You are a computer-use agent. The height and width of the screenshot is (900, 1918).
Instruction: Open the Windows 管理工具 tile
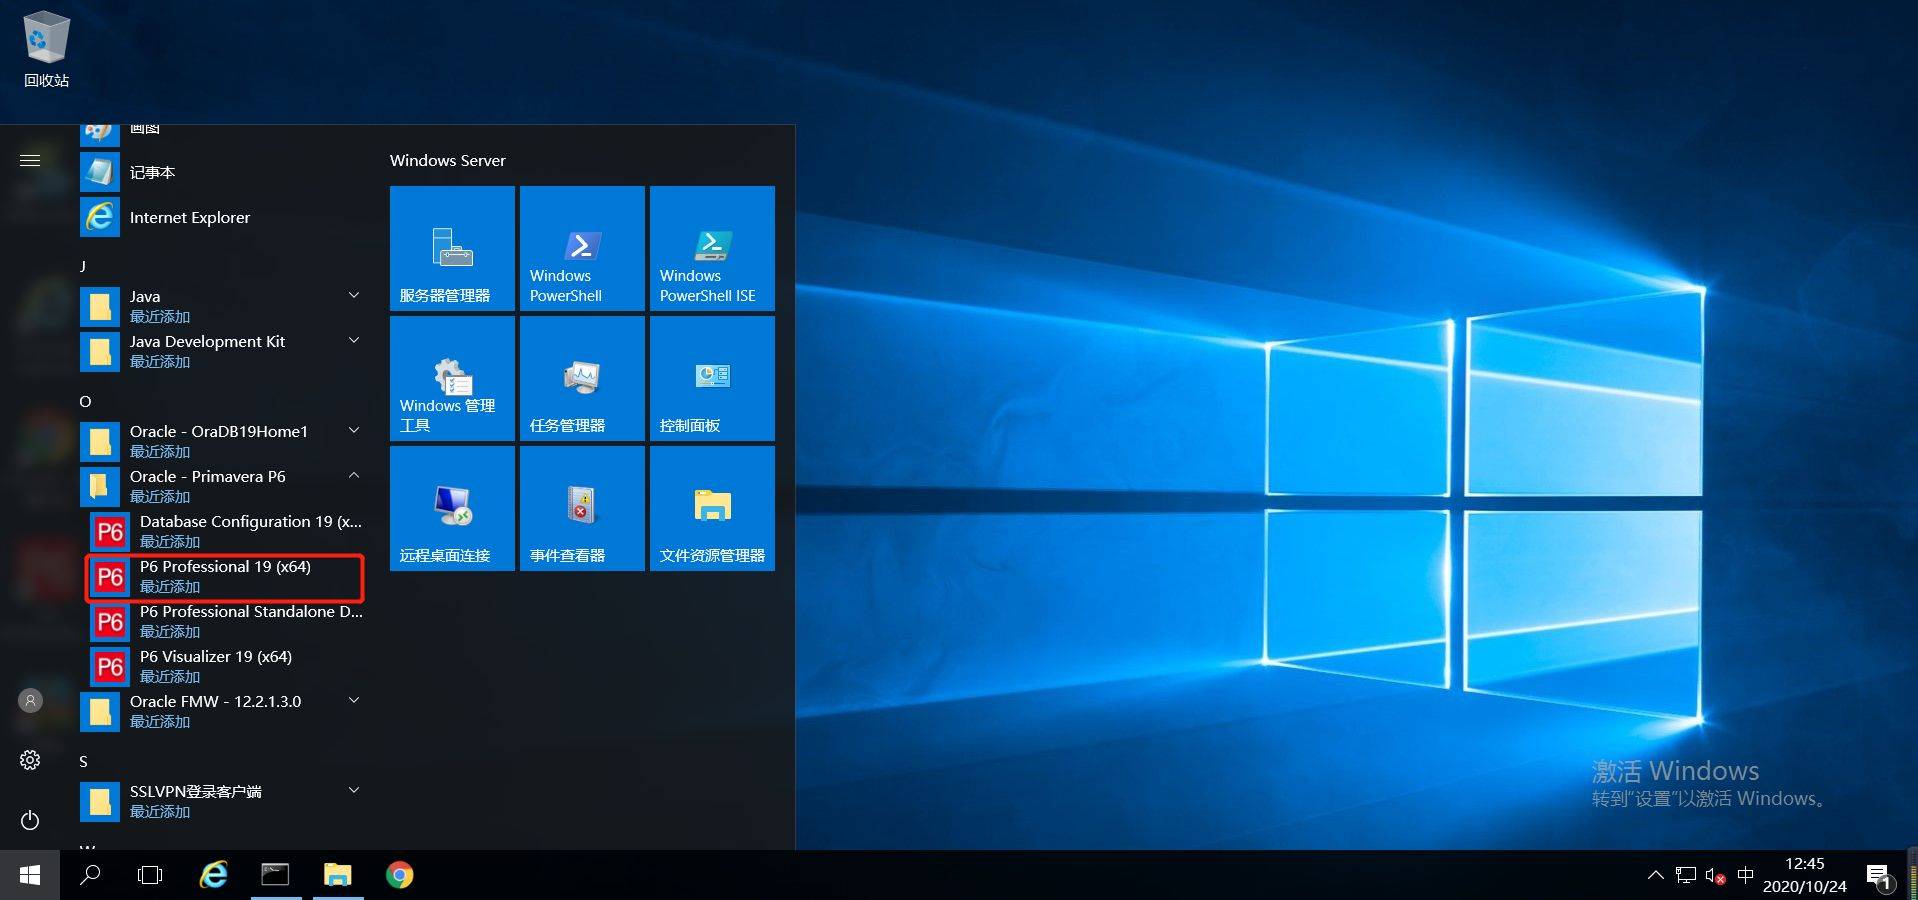pyautogui.click(x=452, y=378)
